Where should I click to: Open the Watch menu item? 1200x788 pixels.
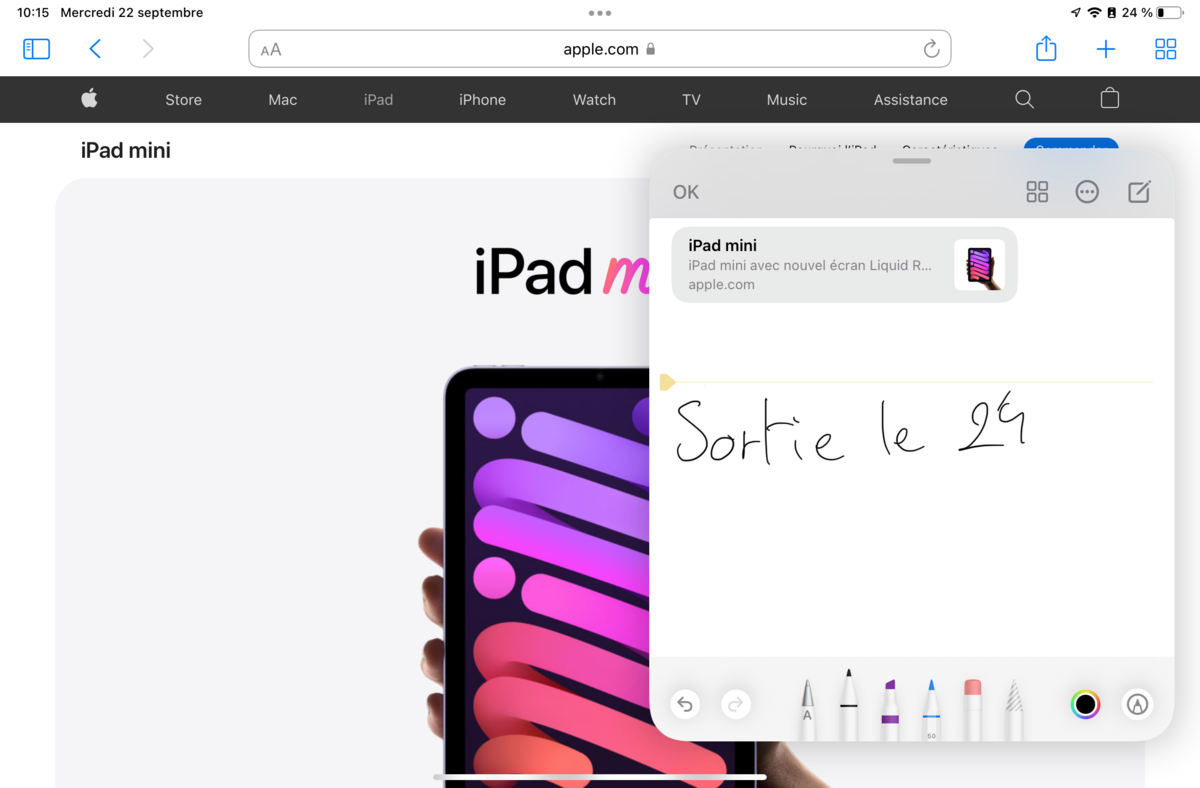coord(594,100)
